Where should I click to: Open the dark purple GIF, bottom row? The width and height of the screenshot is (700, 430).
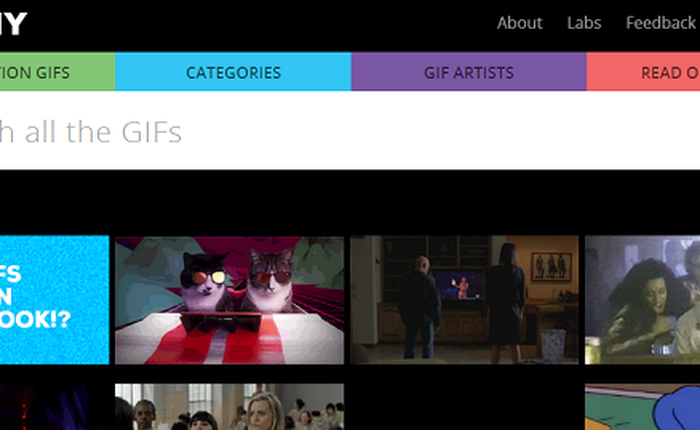pos(54,407)
